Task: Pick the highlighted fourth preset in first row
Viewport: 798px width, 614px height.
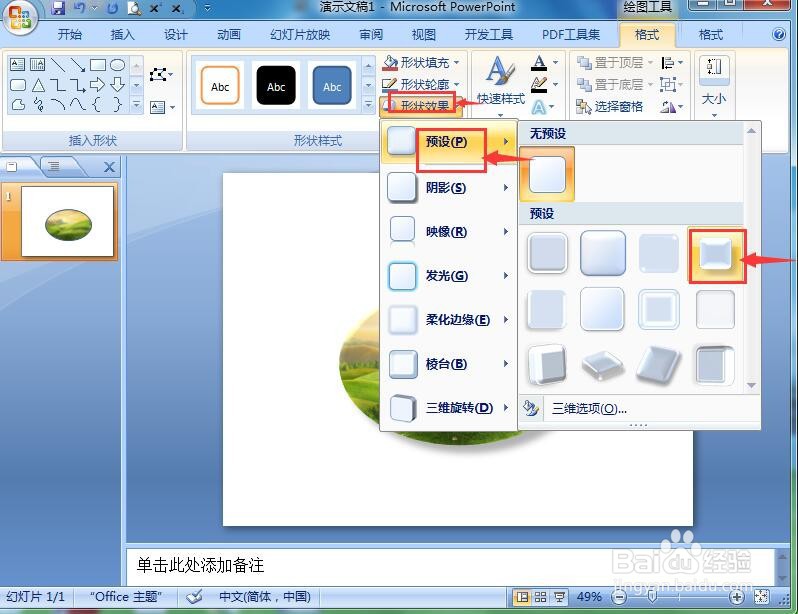Action: coord(716,255)
